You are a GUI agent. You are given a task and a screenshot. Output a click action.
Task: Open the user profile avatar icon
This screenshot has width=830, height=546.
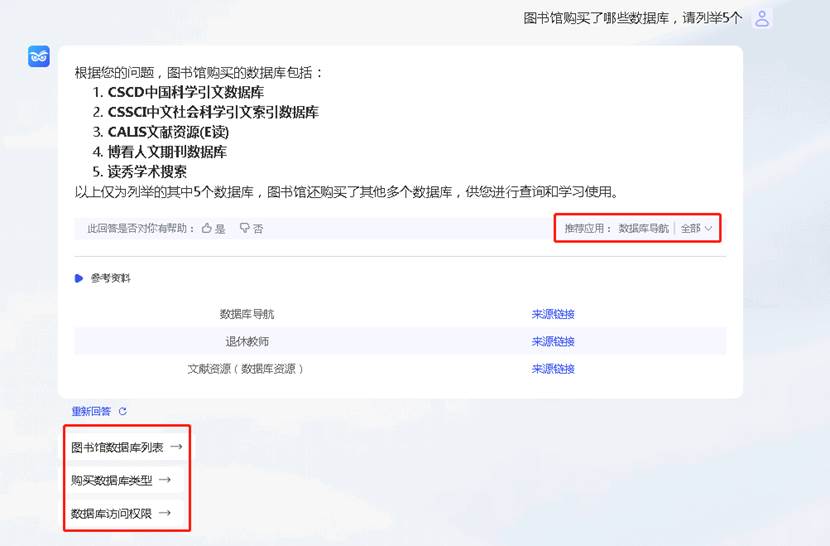762,19
